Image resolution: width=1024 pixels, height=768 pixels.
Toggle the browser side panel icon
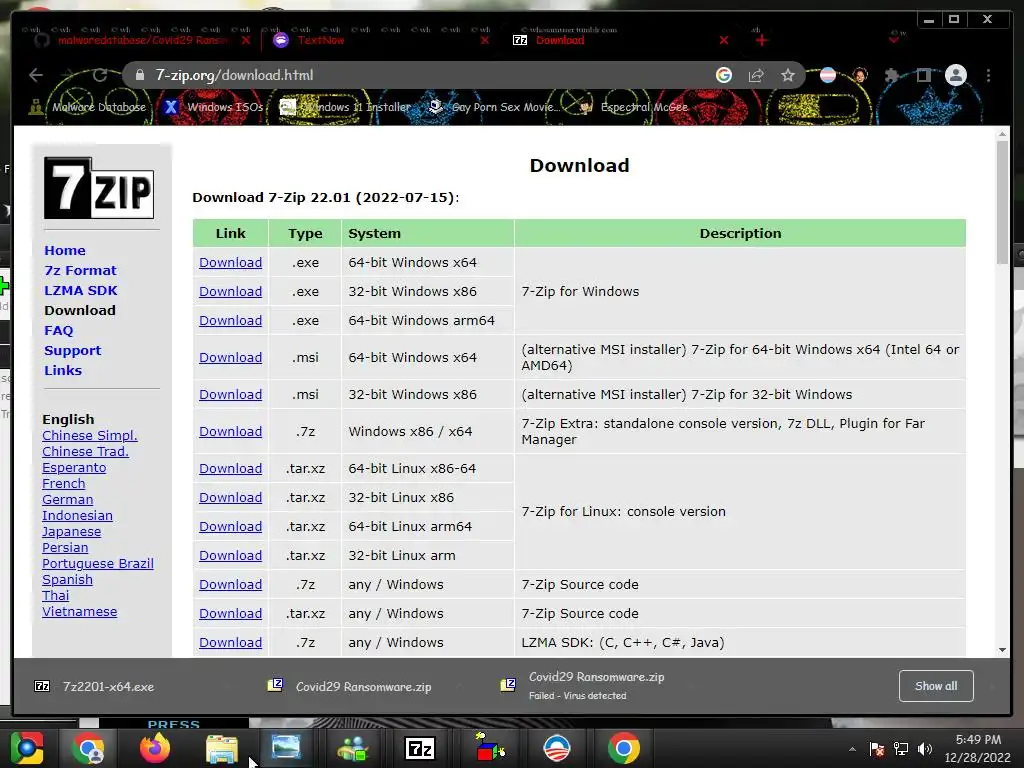click(923, 75)
